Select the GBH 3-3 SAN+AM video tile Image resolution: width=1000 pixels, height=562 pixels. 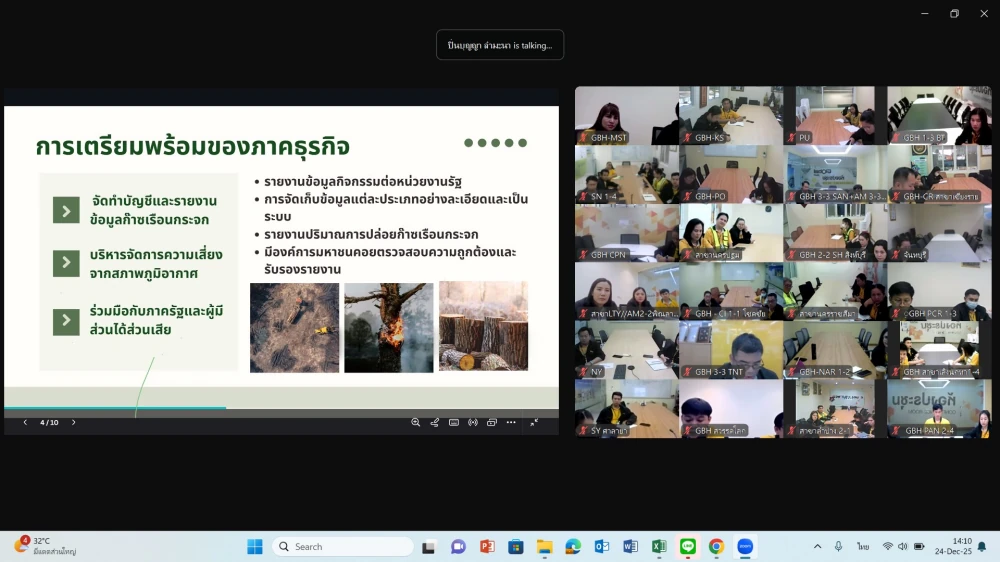click(835, 174)
